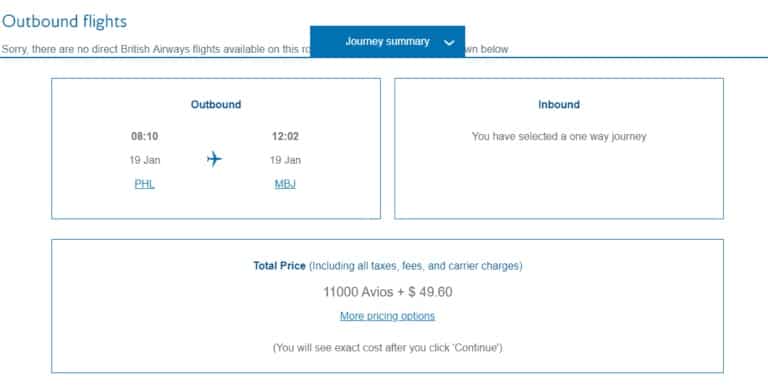Open the PHL departure airport link
This screenshot has width=768, height=389.
[144, 184]
